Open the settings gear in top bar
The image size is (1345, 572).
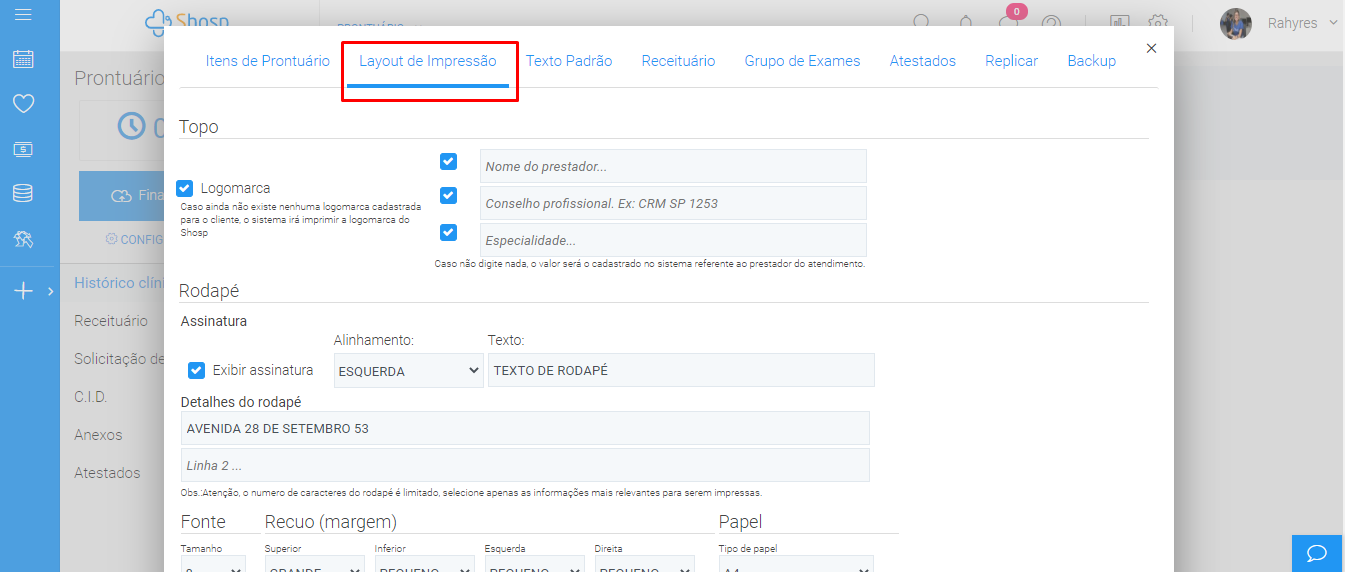click(x=1158, y=22)
